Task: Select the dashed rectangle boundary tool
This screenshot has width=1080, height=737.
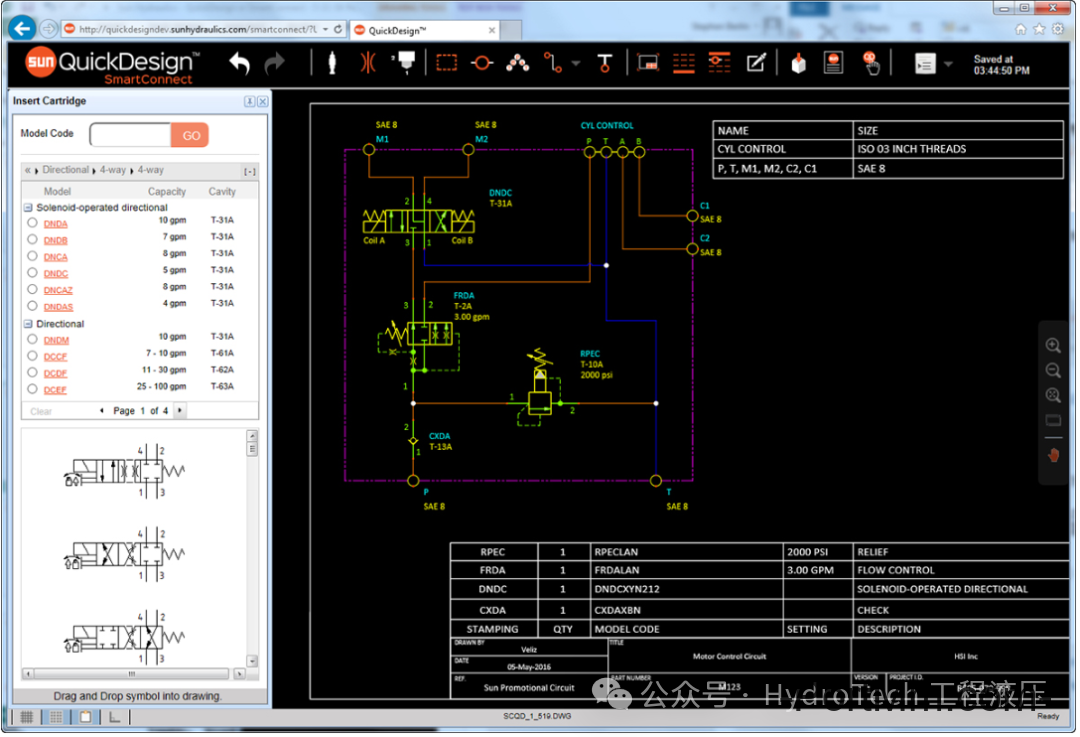Action: click(x=446, y=63)
